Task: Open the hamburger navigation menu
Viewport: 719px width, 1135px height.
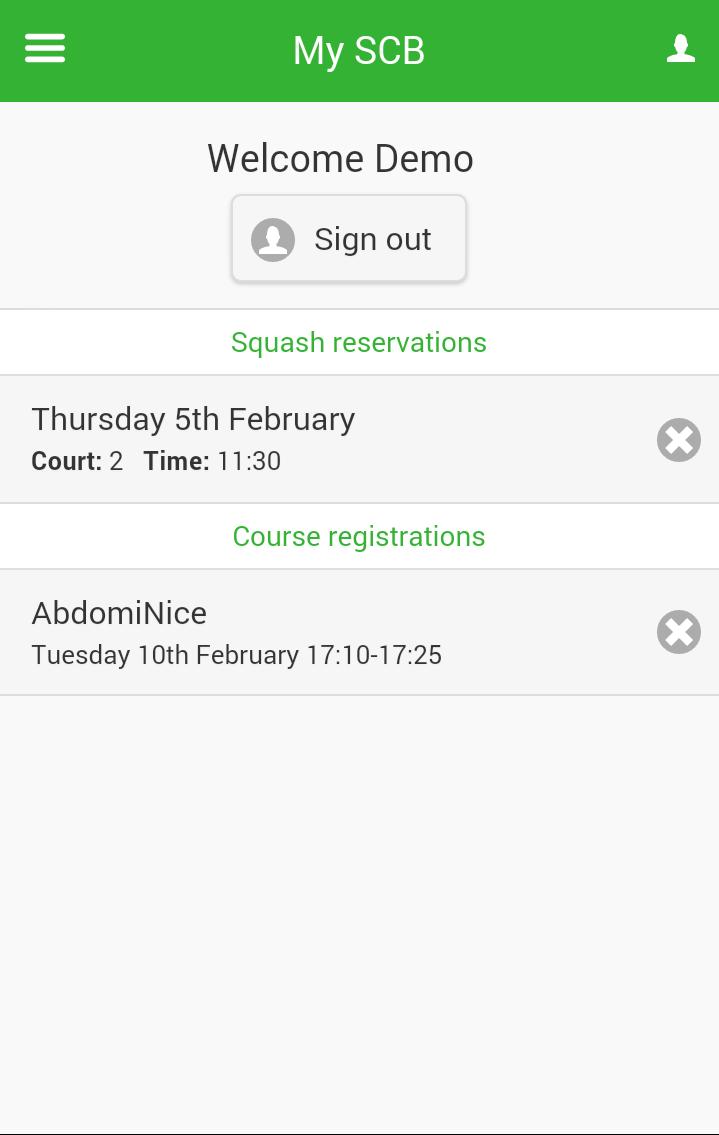Action: click(x=45, y=48)
